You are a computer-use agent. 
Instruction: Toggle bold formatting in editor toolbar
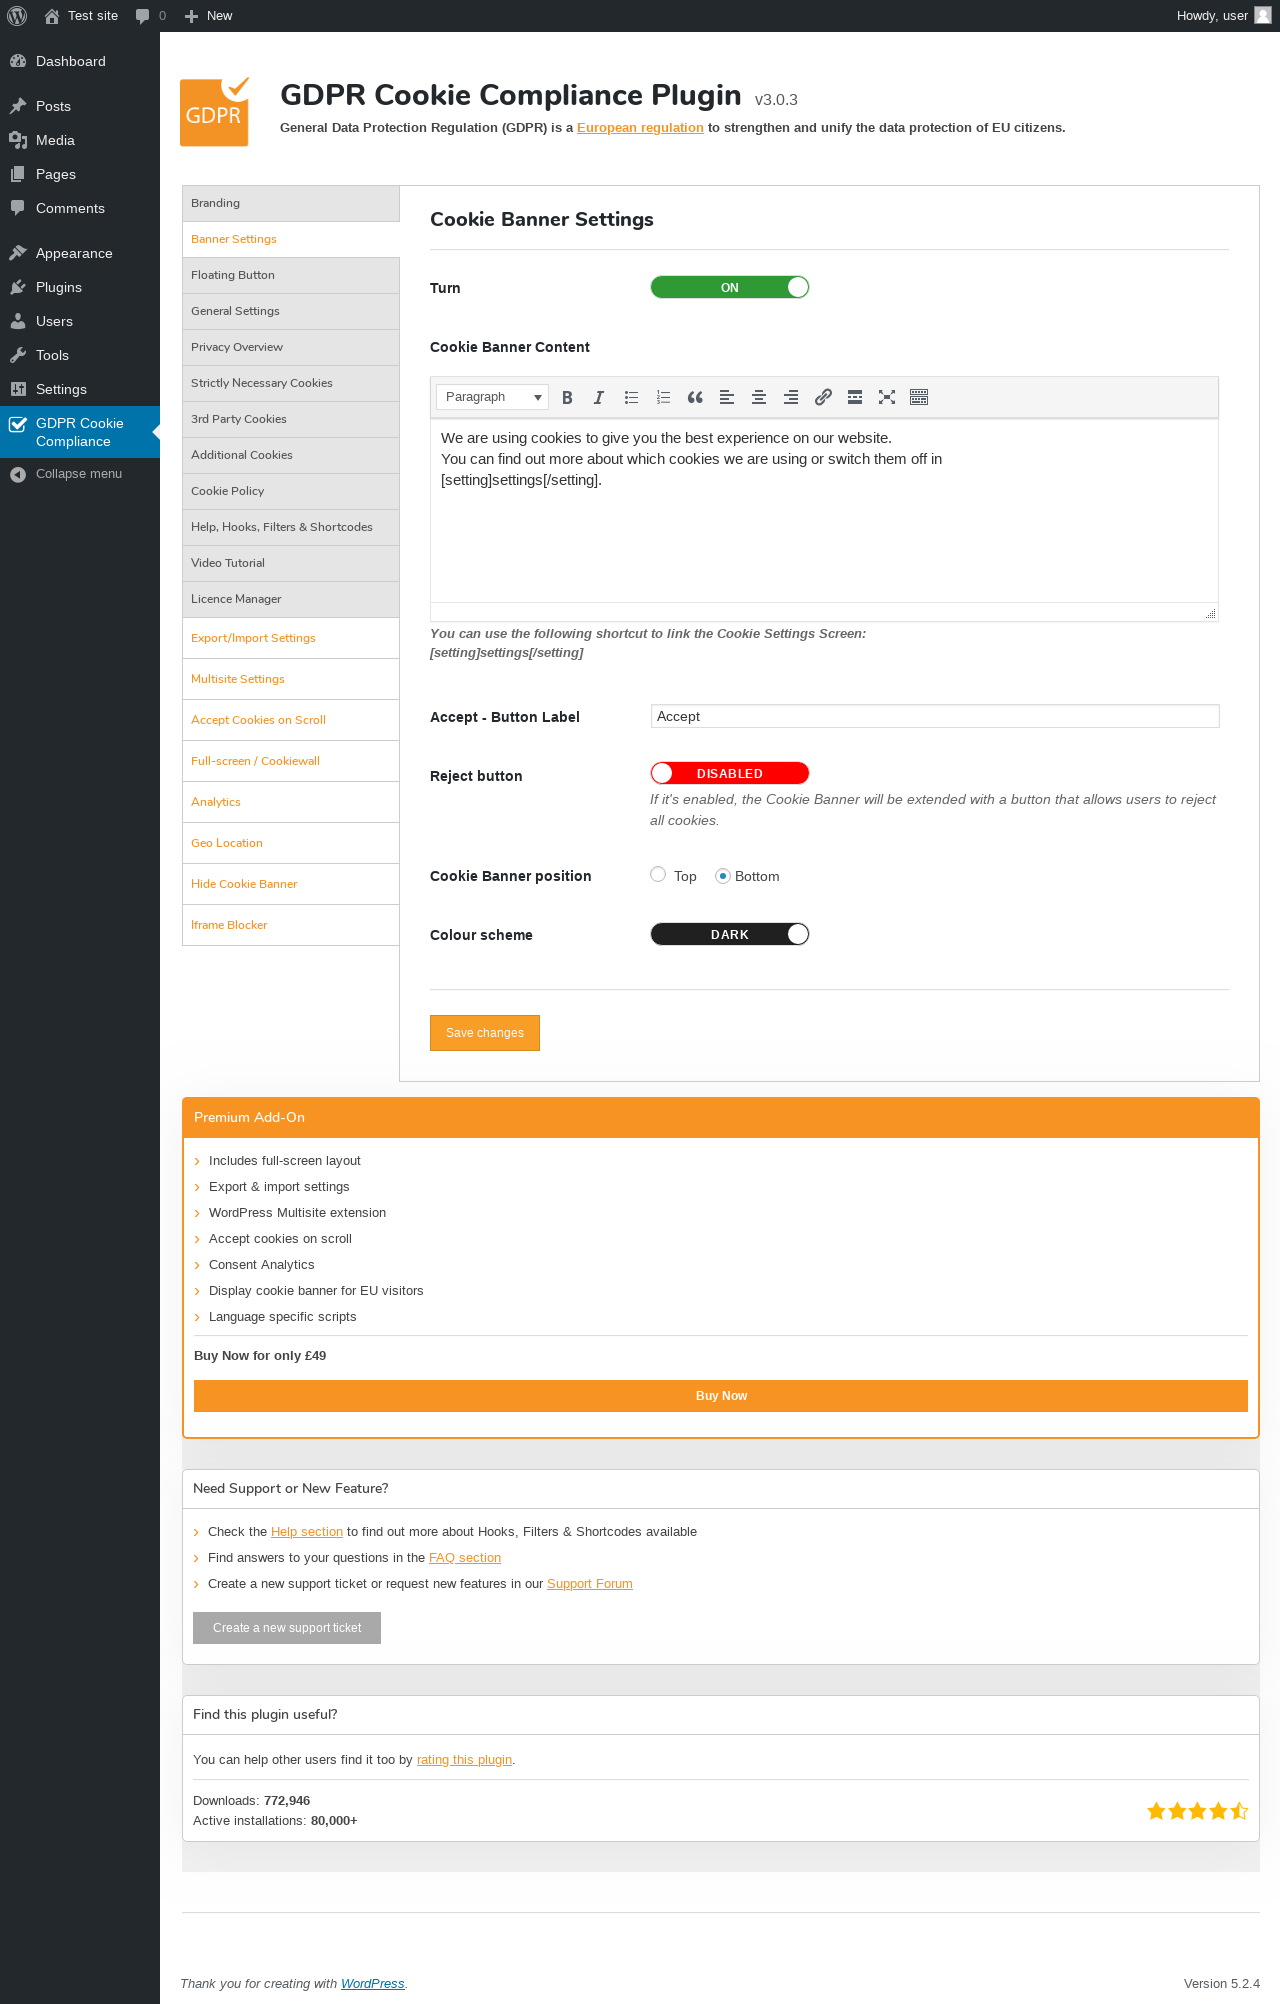pyautogui.click(x=567, y=397)
